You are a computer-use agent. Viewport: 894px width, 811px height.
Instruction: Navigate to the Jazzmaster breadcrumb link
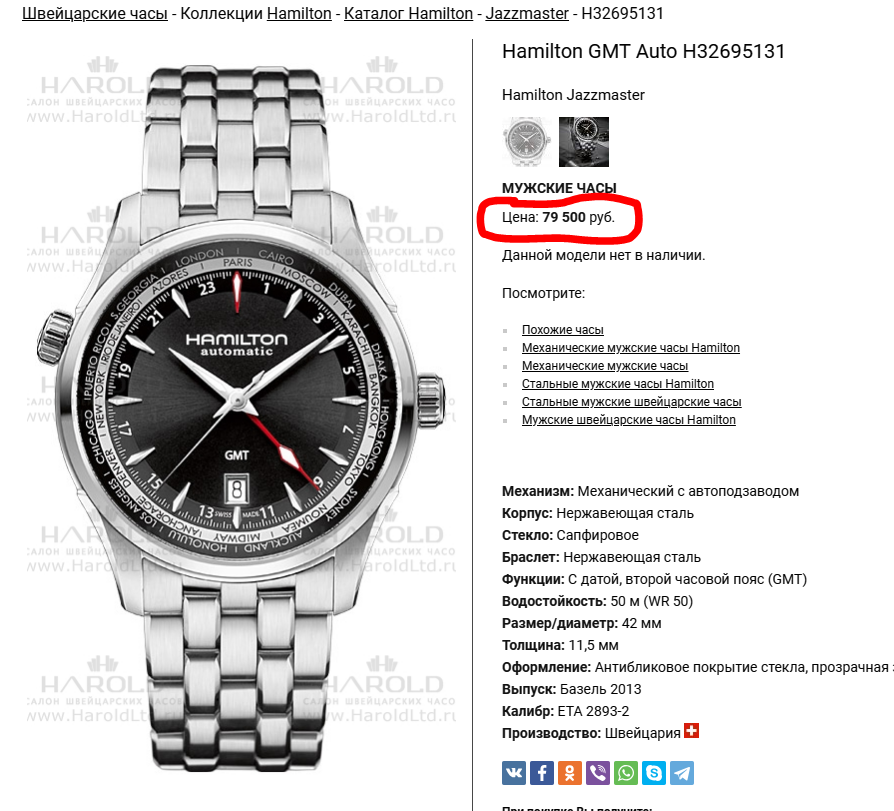(x=527, y=13)
